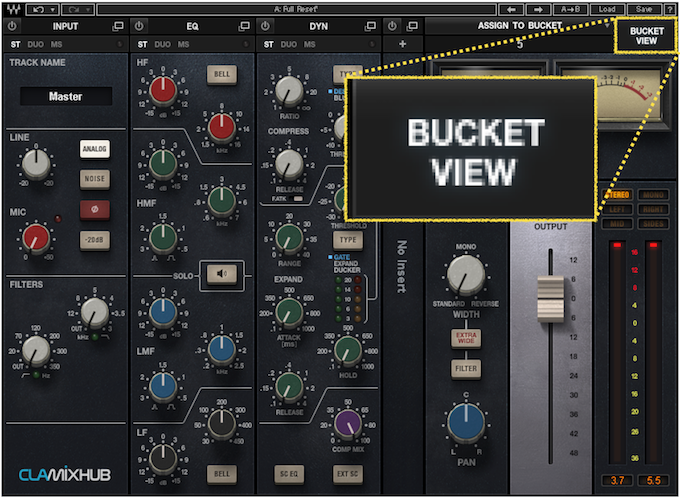The width and height of the screenshot is (680, 498).
Task: Open the preset menu 'A: Full Reset'
Action: pyautogui.click(x=296, y=9)
